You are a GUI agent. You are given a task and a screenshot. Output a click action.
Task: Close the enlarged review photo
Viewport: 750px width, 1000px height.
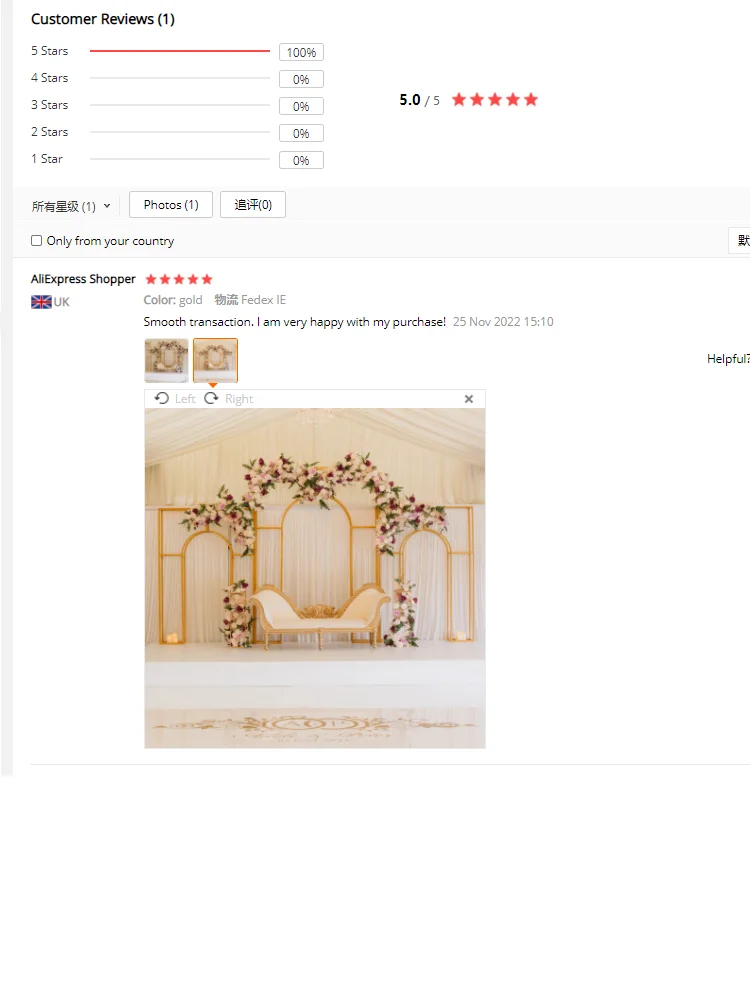(469, 399)
